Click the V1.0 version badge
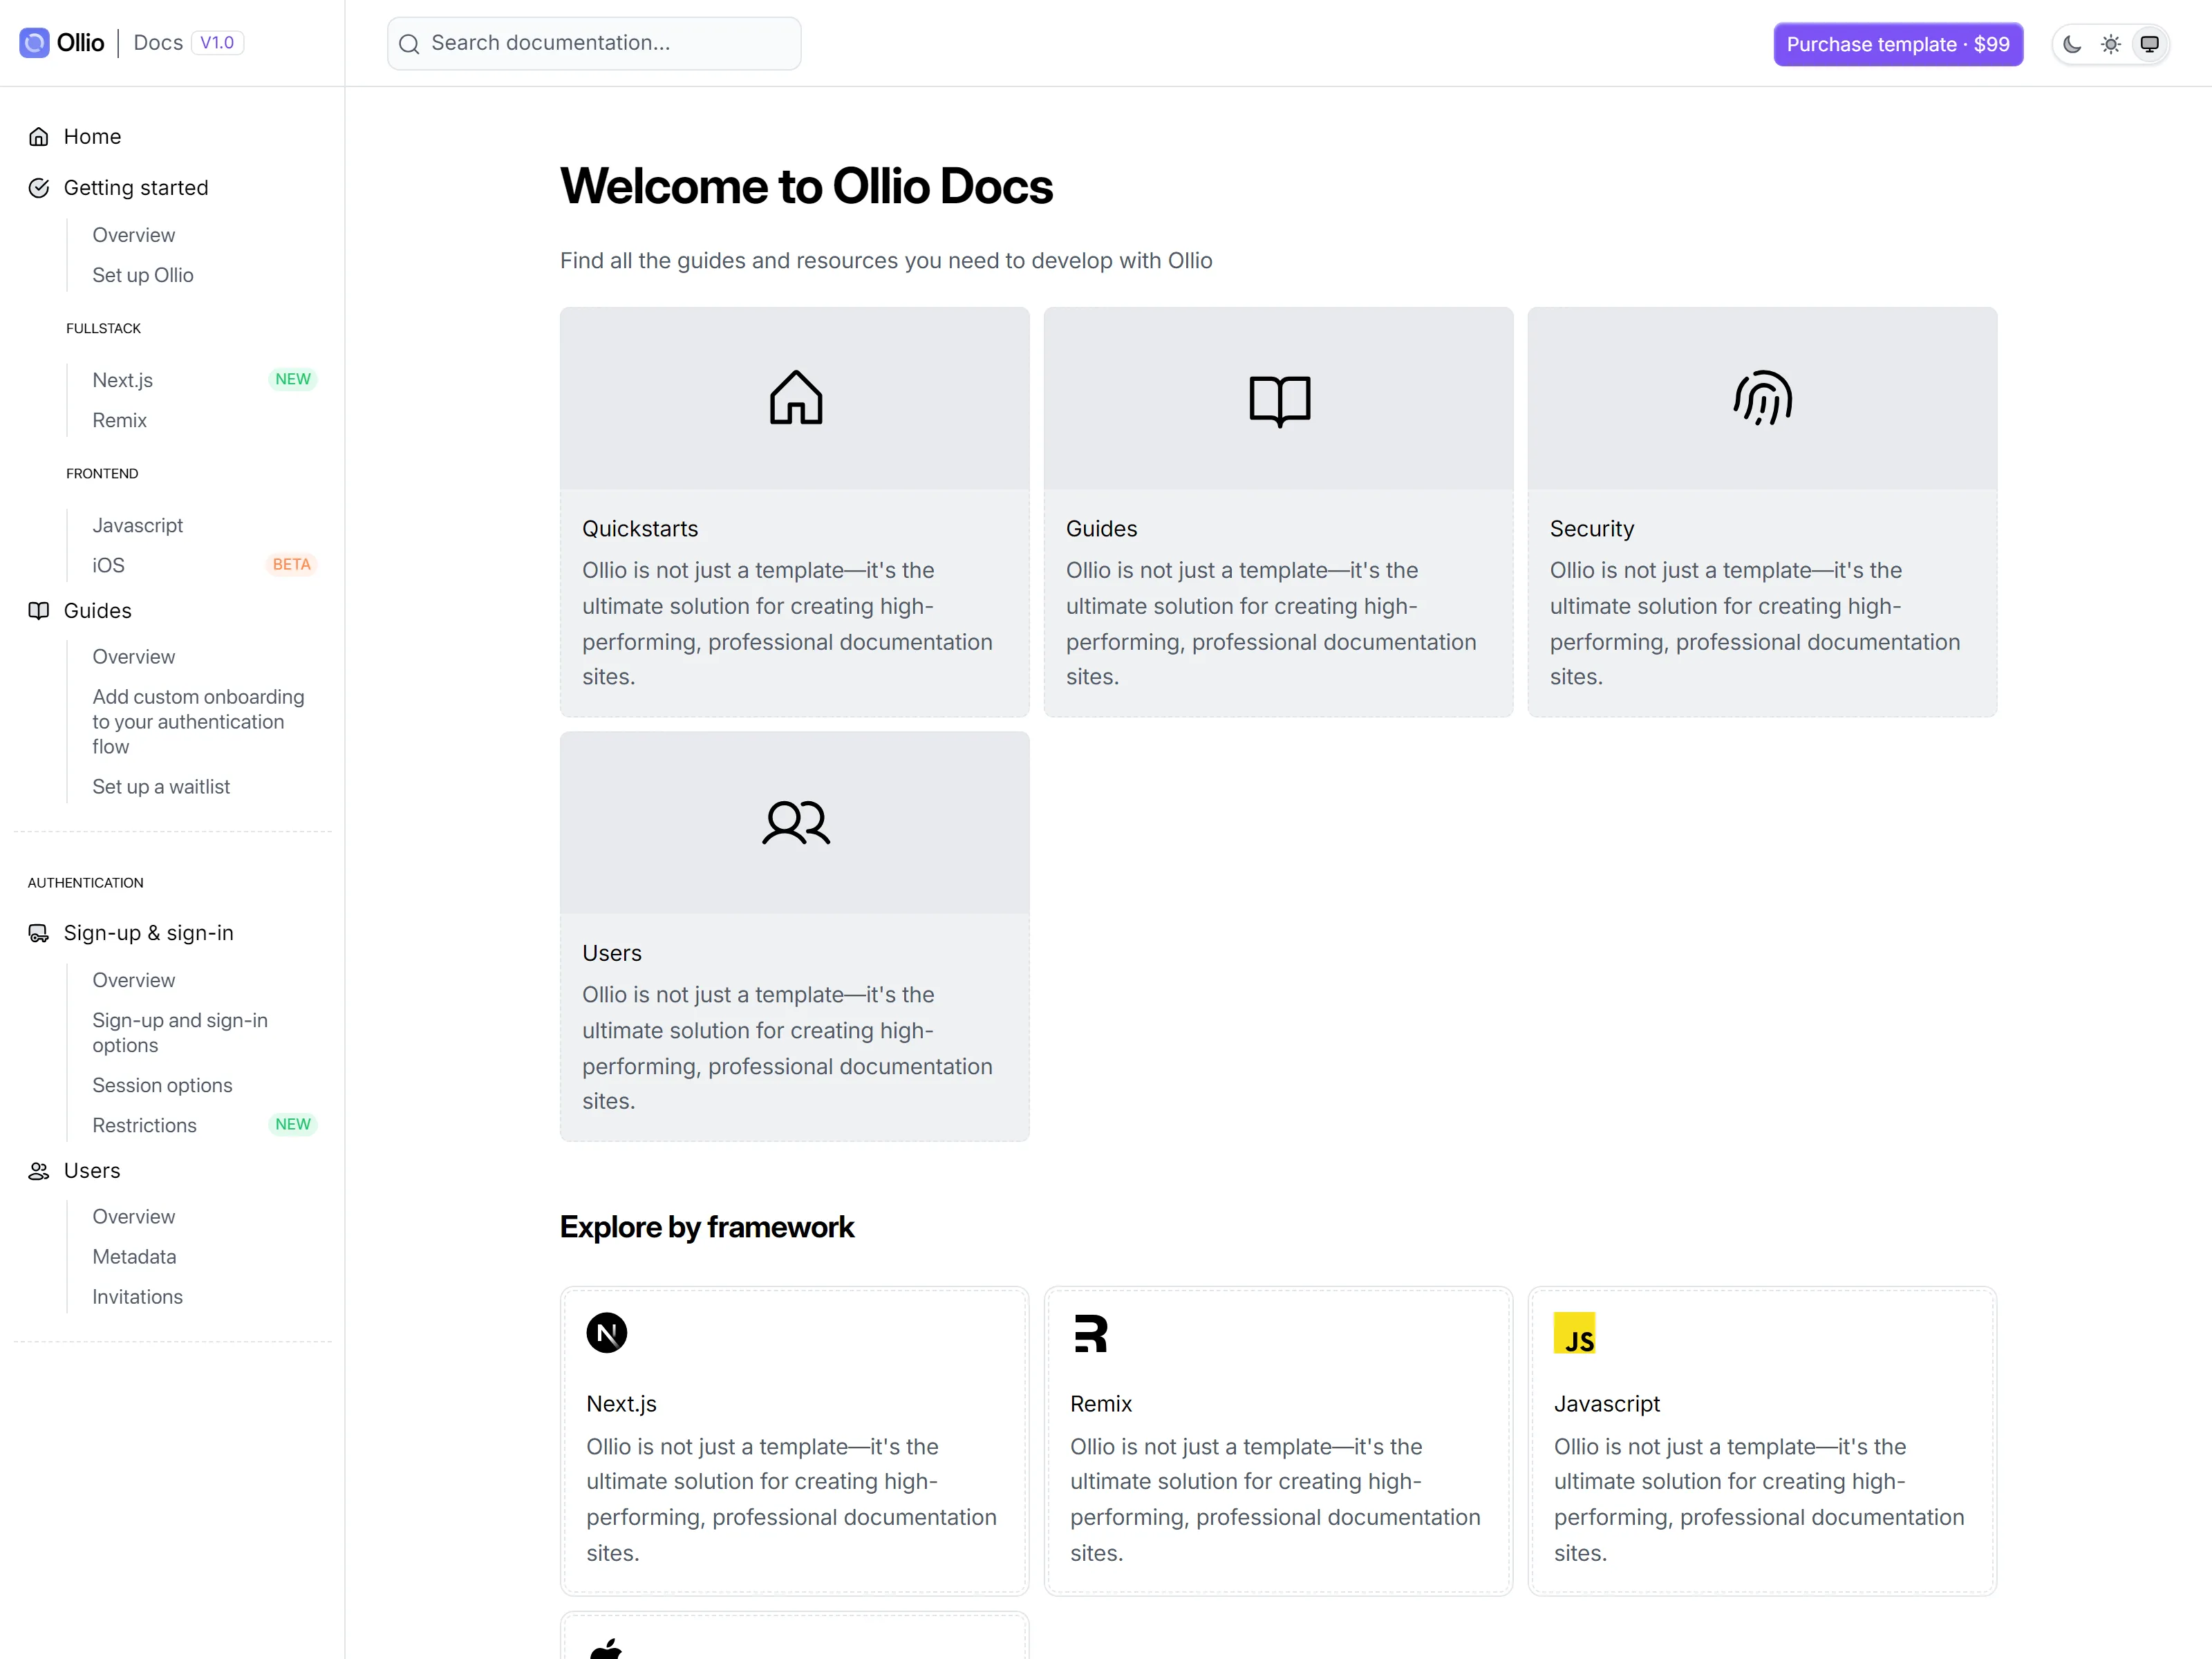 [x=217, y=43]
